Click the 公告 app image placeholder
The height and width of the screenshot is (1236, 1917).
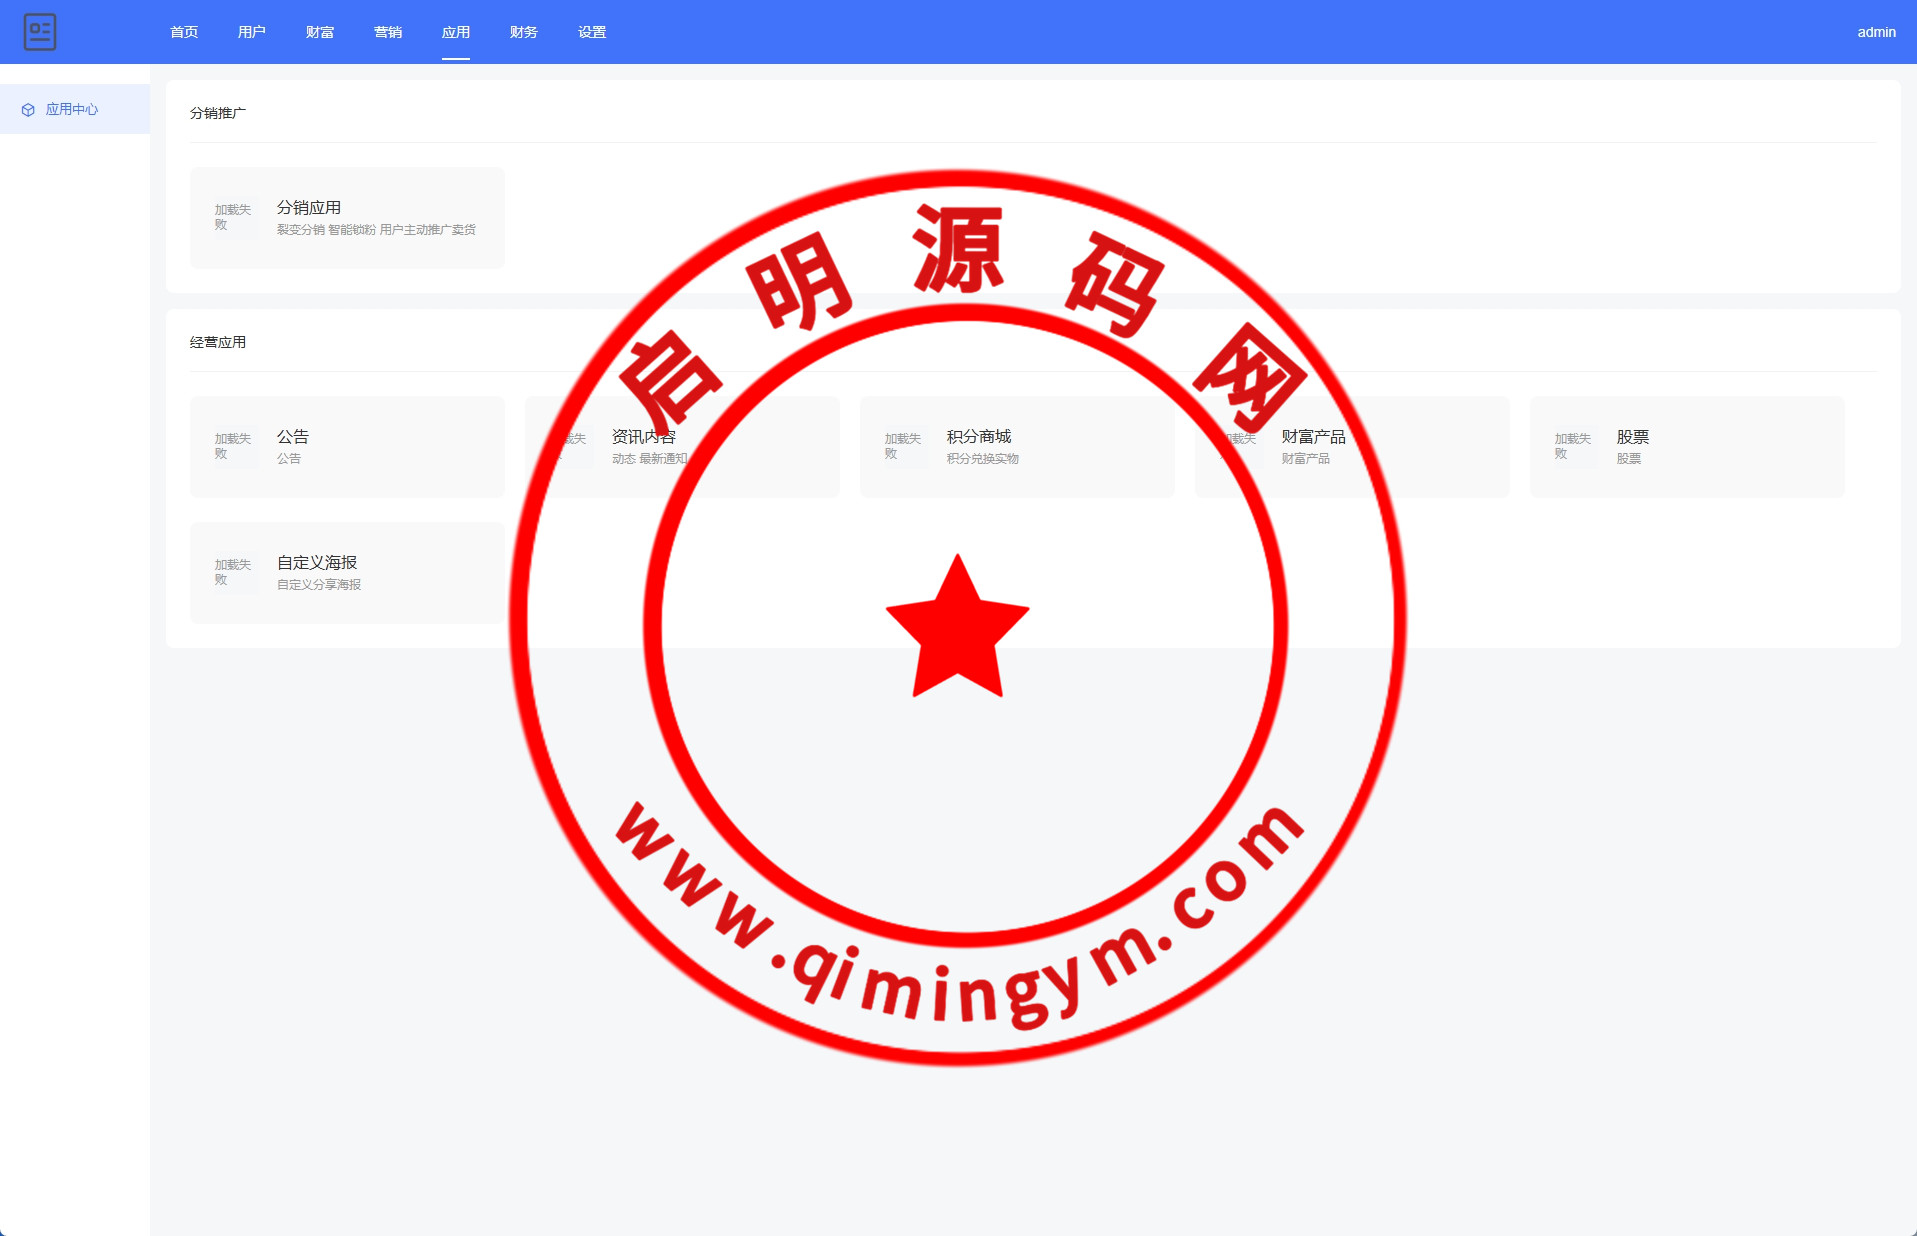[234, 447]
